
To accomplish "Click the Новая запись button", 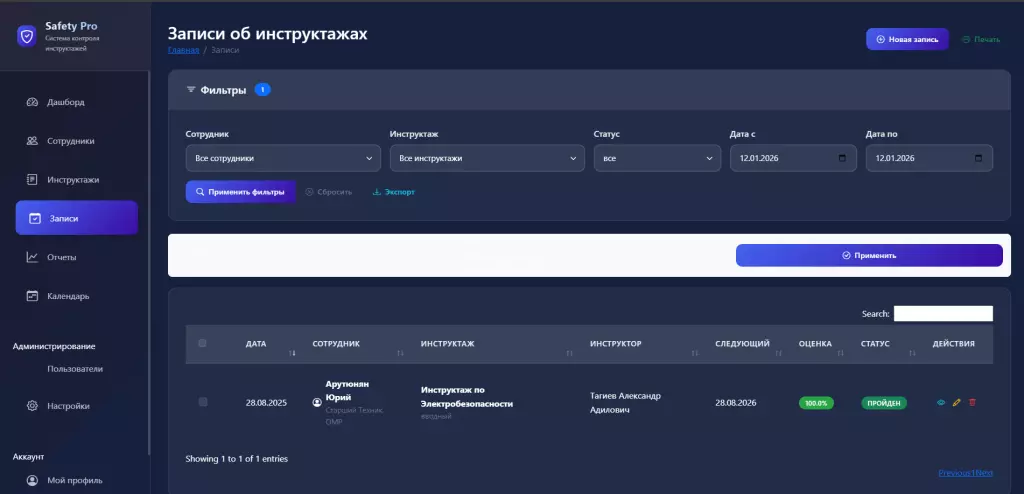I will pos(907,39).
